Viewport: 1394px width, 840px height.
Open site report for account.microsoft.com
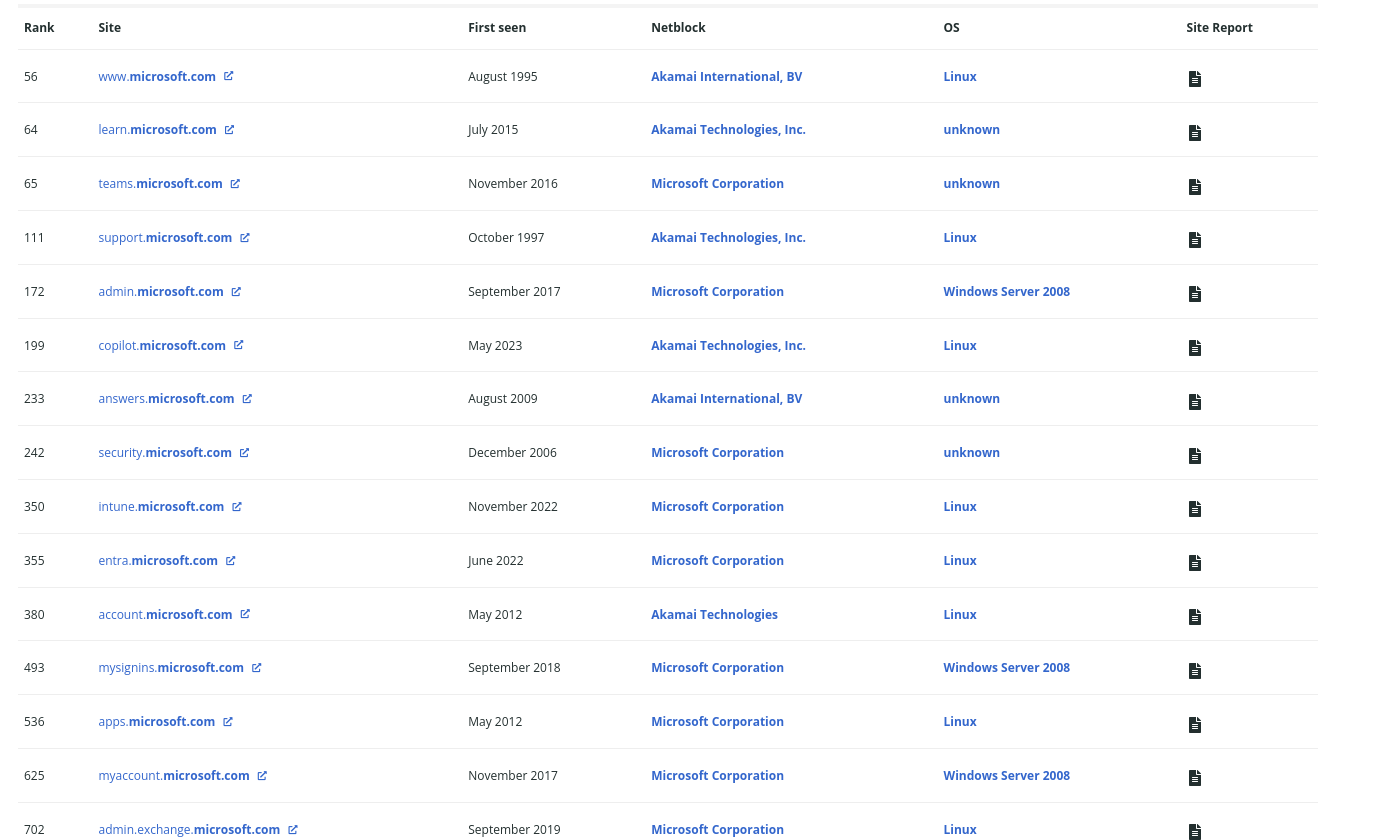tap(1194, 617)
